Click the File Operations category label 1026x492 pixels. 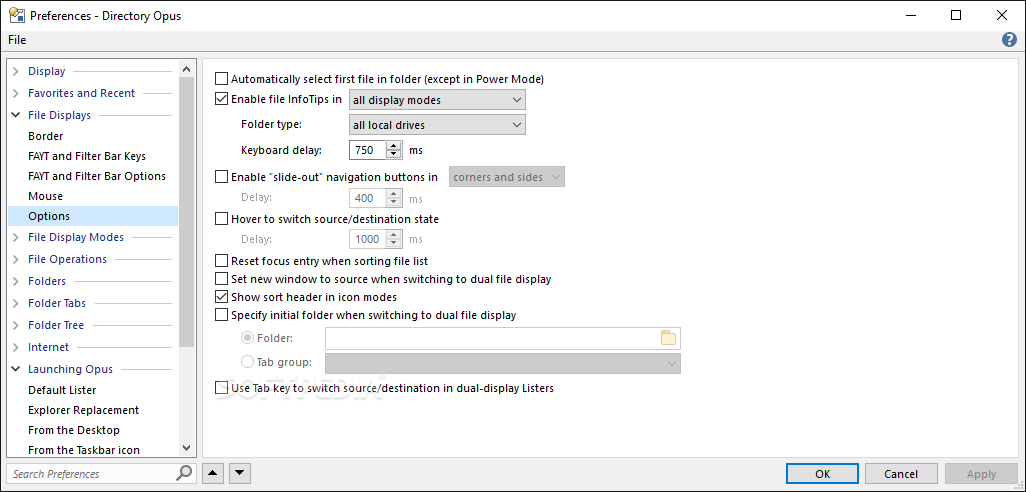67,260
